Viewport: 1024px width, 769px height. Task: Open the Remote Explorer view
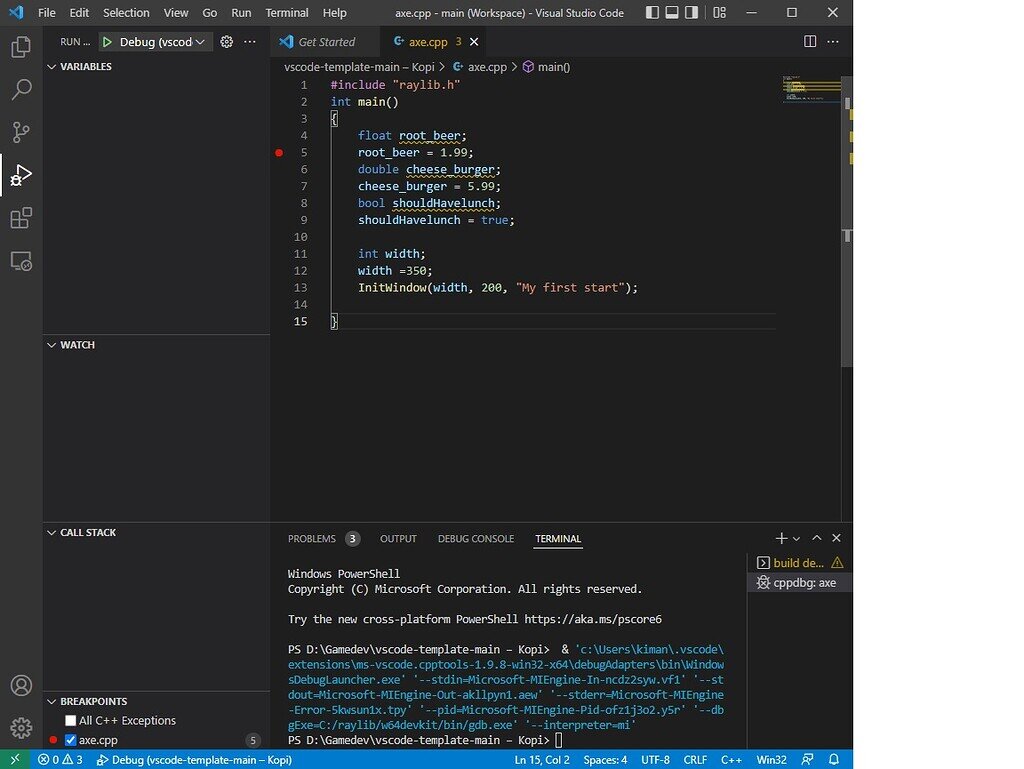pyautogui.click(x=21, y=261)
